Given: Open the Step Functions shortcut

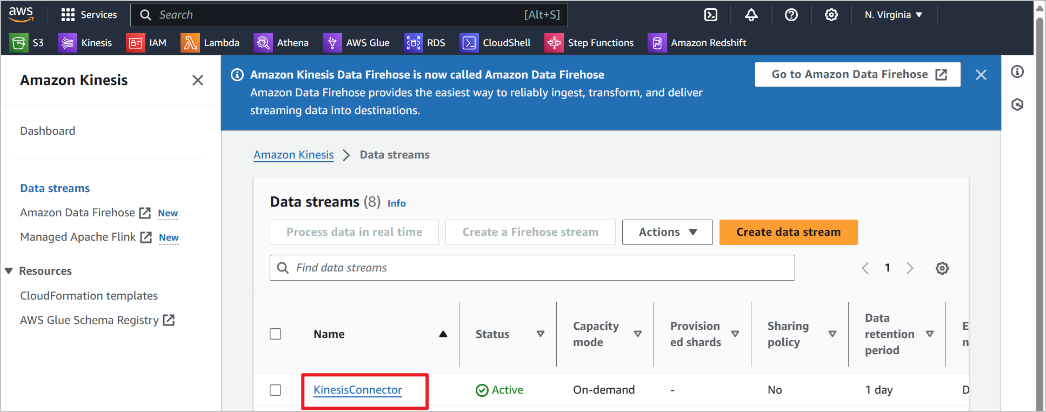Looking at the screenshot, I should click(x=590, y=43).
